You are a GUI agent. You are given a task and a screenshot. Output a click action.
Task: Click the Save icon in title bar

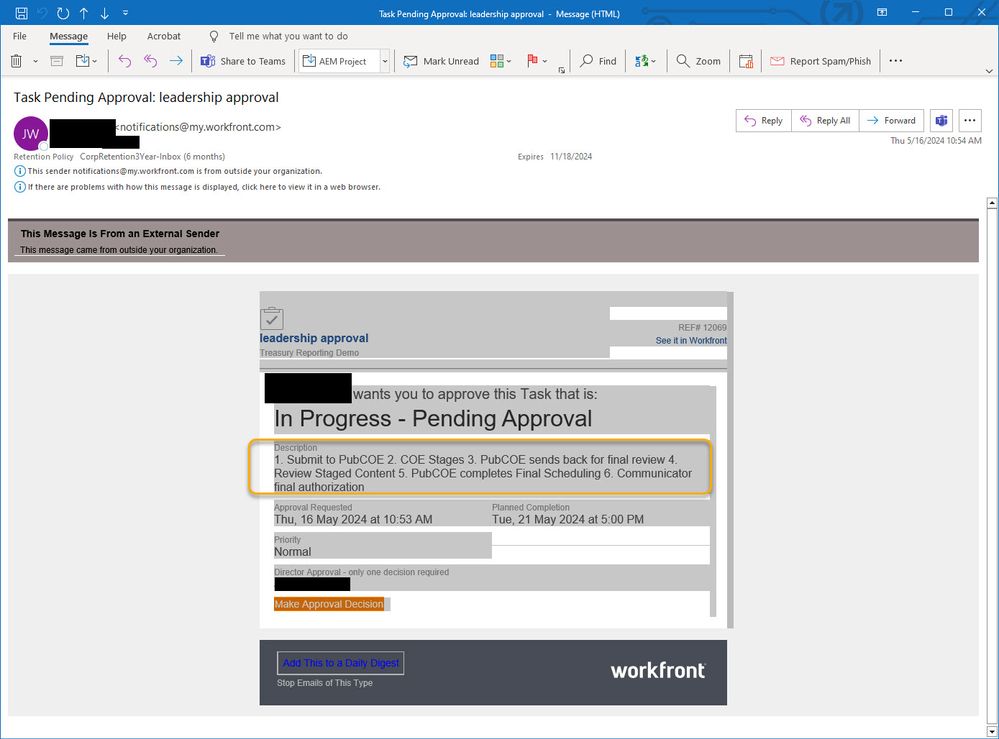point(21,14)
